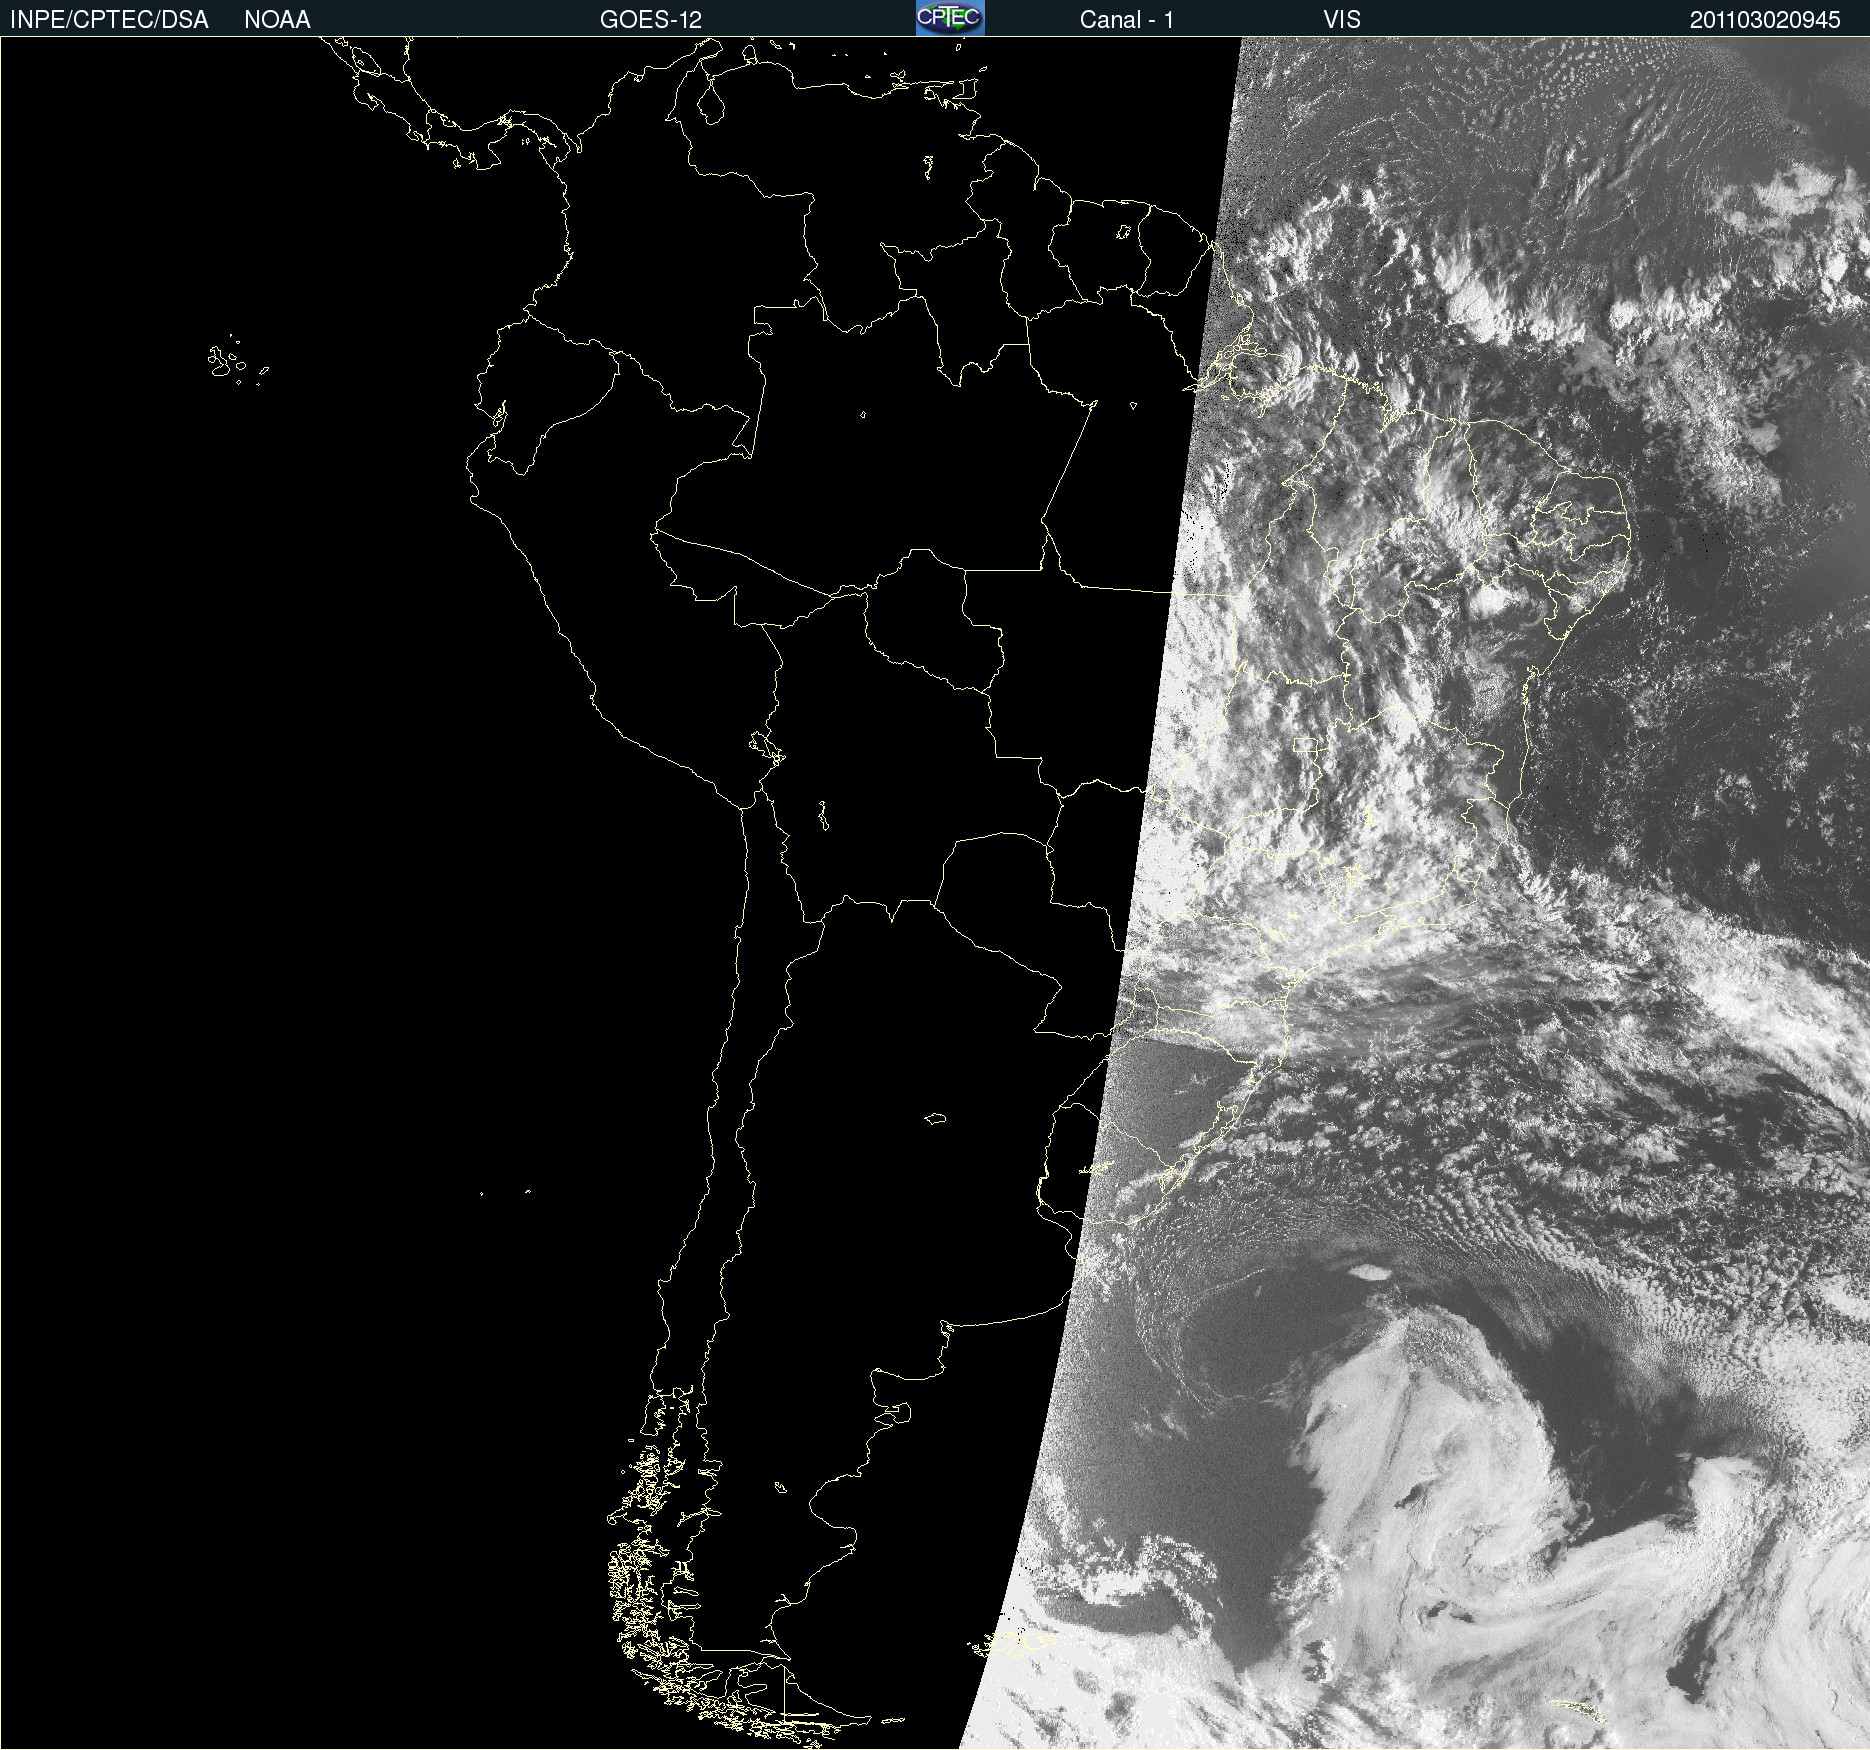Click the CPTEC logo in header
The image size is (1870, 1750).
point(950,18)
